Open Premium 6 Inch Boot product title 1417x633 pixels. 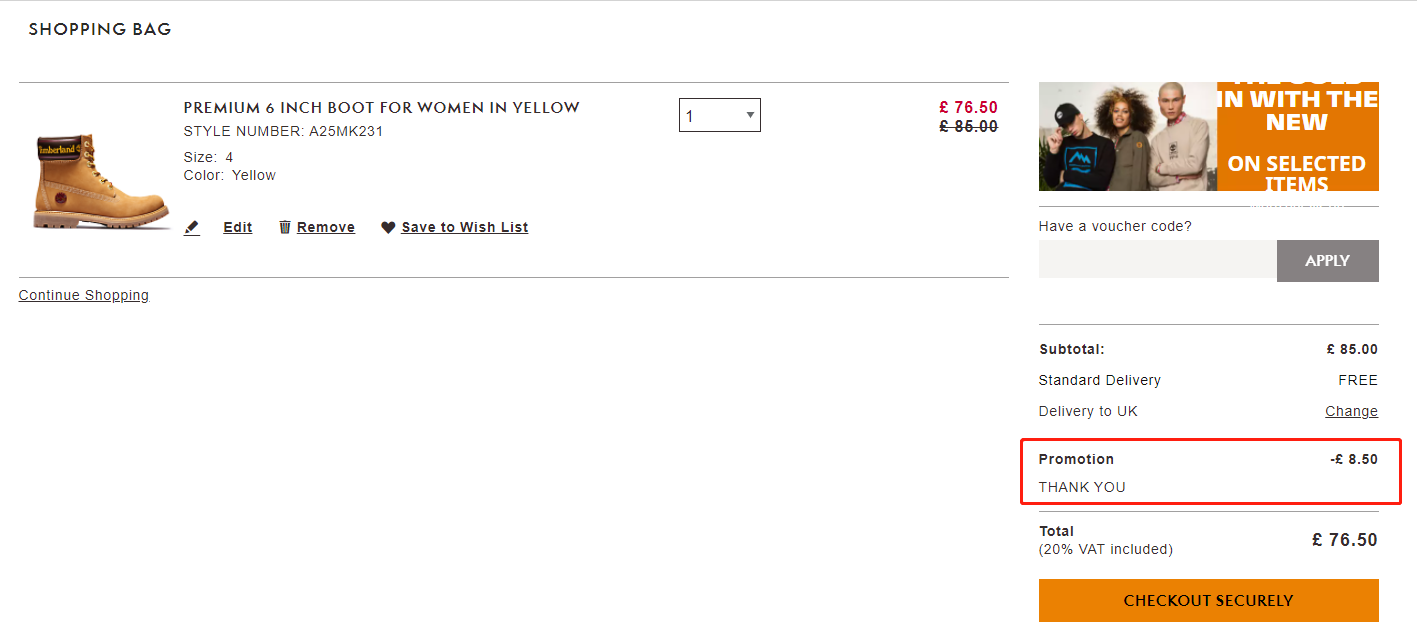point(382,108)
